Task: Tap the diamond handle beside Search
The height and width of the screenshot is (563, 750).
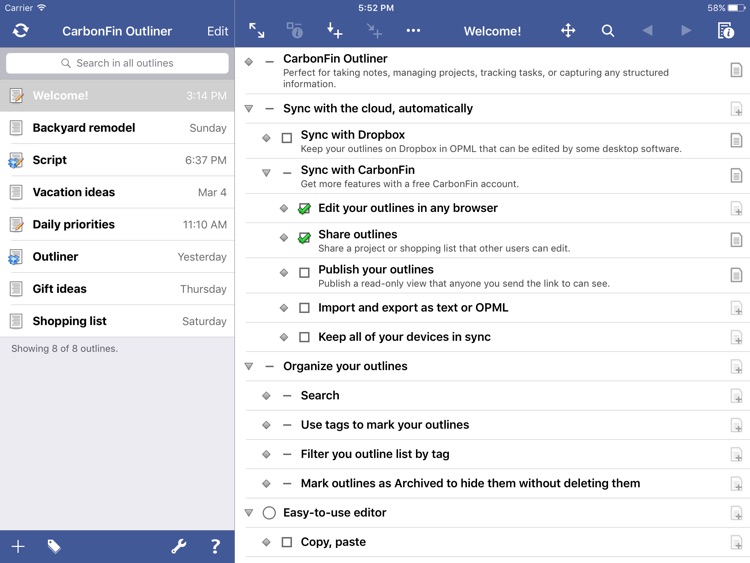Action: [x=266, y=396]
